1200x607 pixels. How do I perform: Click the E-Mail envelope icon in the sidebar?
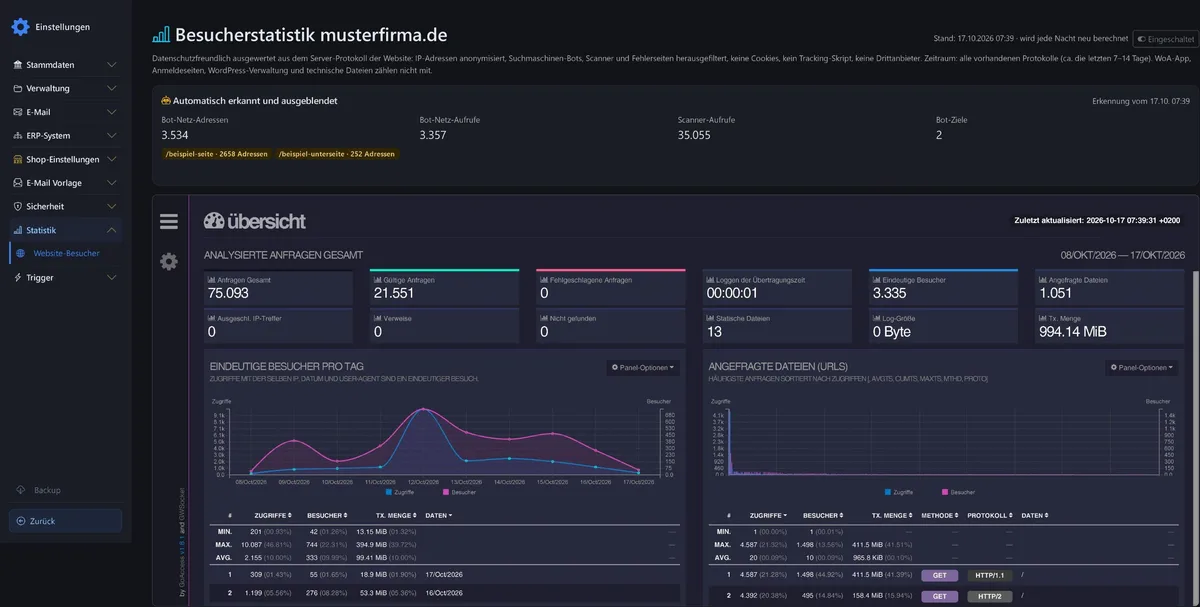[x=17, y=112]
